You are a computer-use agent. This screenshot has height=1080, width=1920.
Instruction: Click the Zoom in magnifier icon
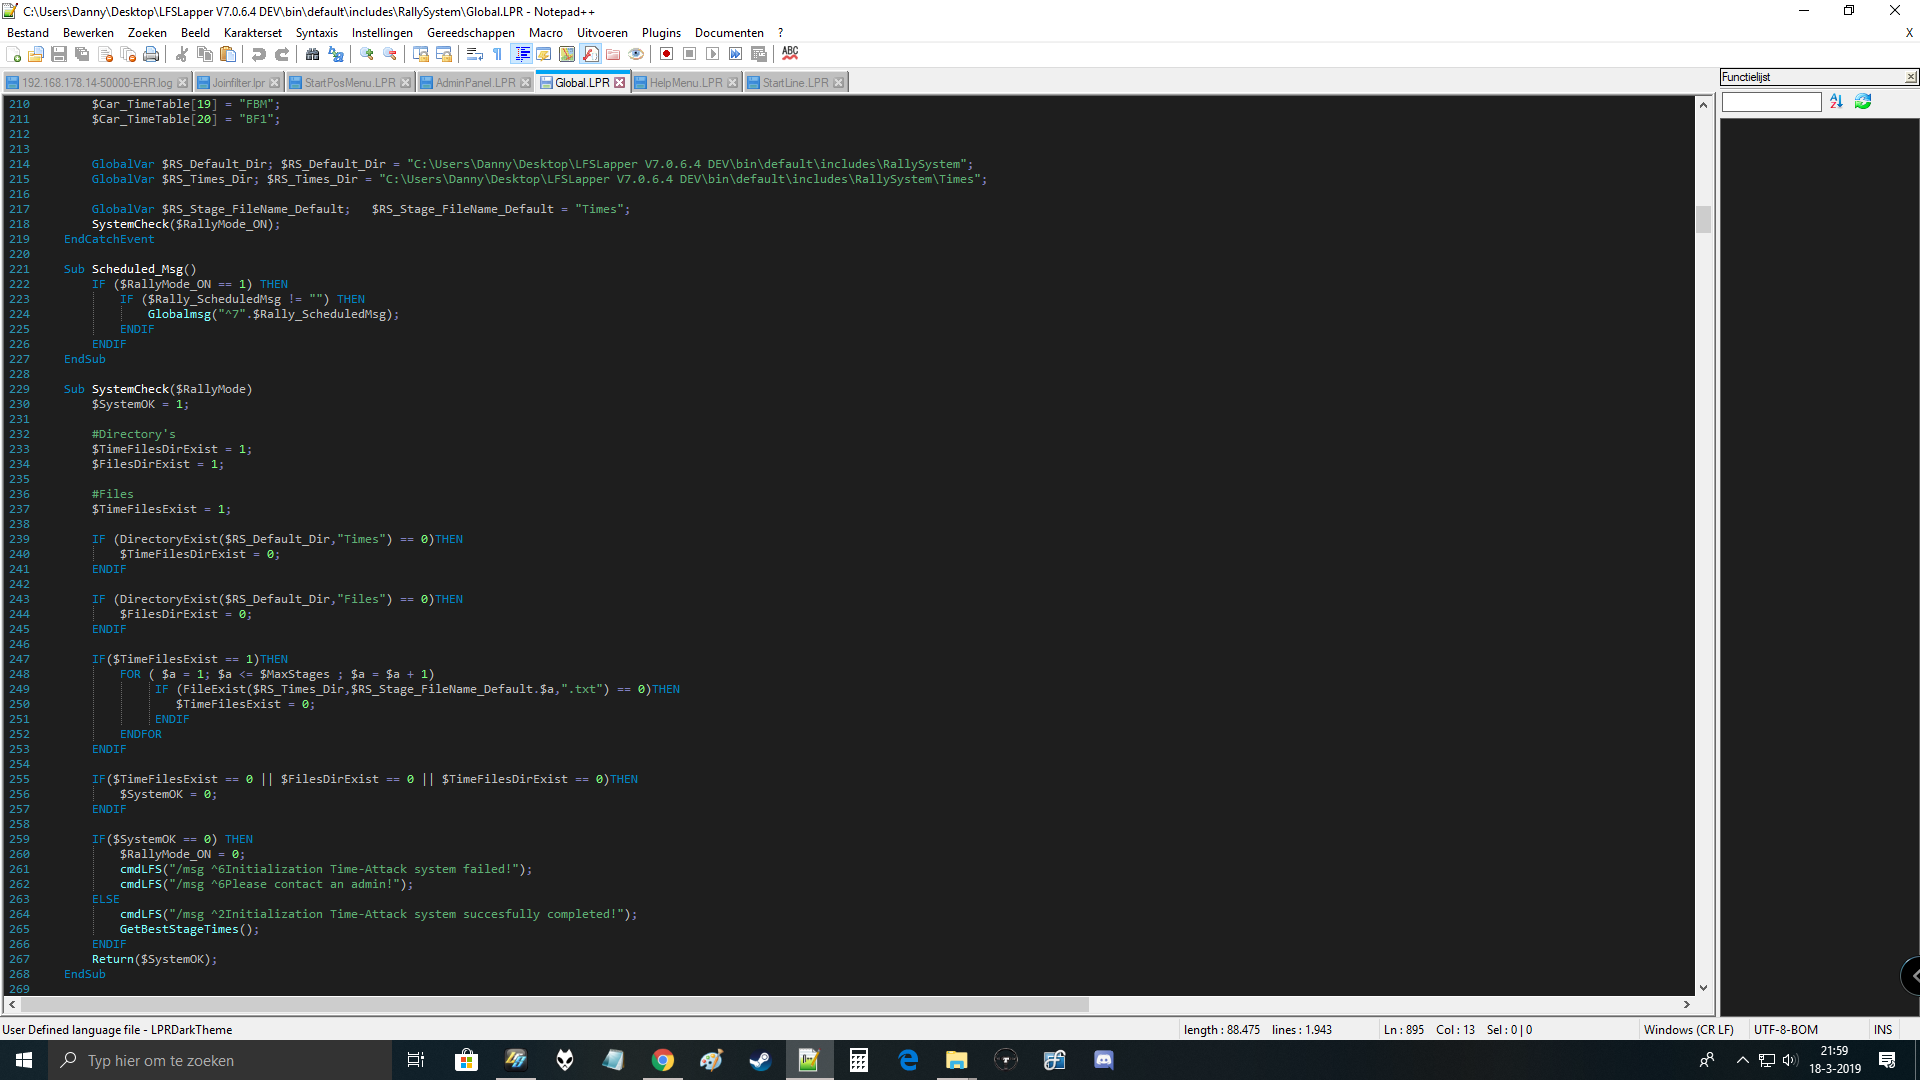click(x=367, y=54)
